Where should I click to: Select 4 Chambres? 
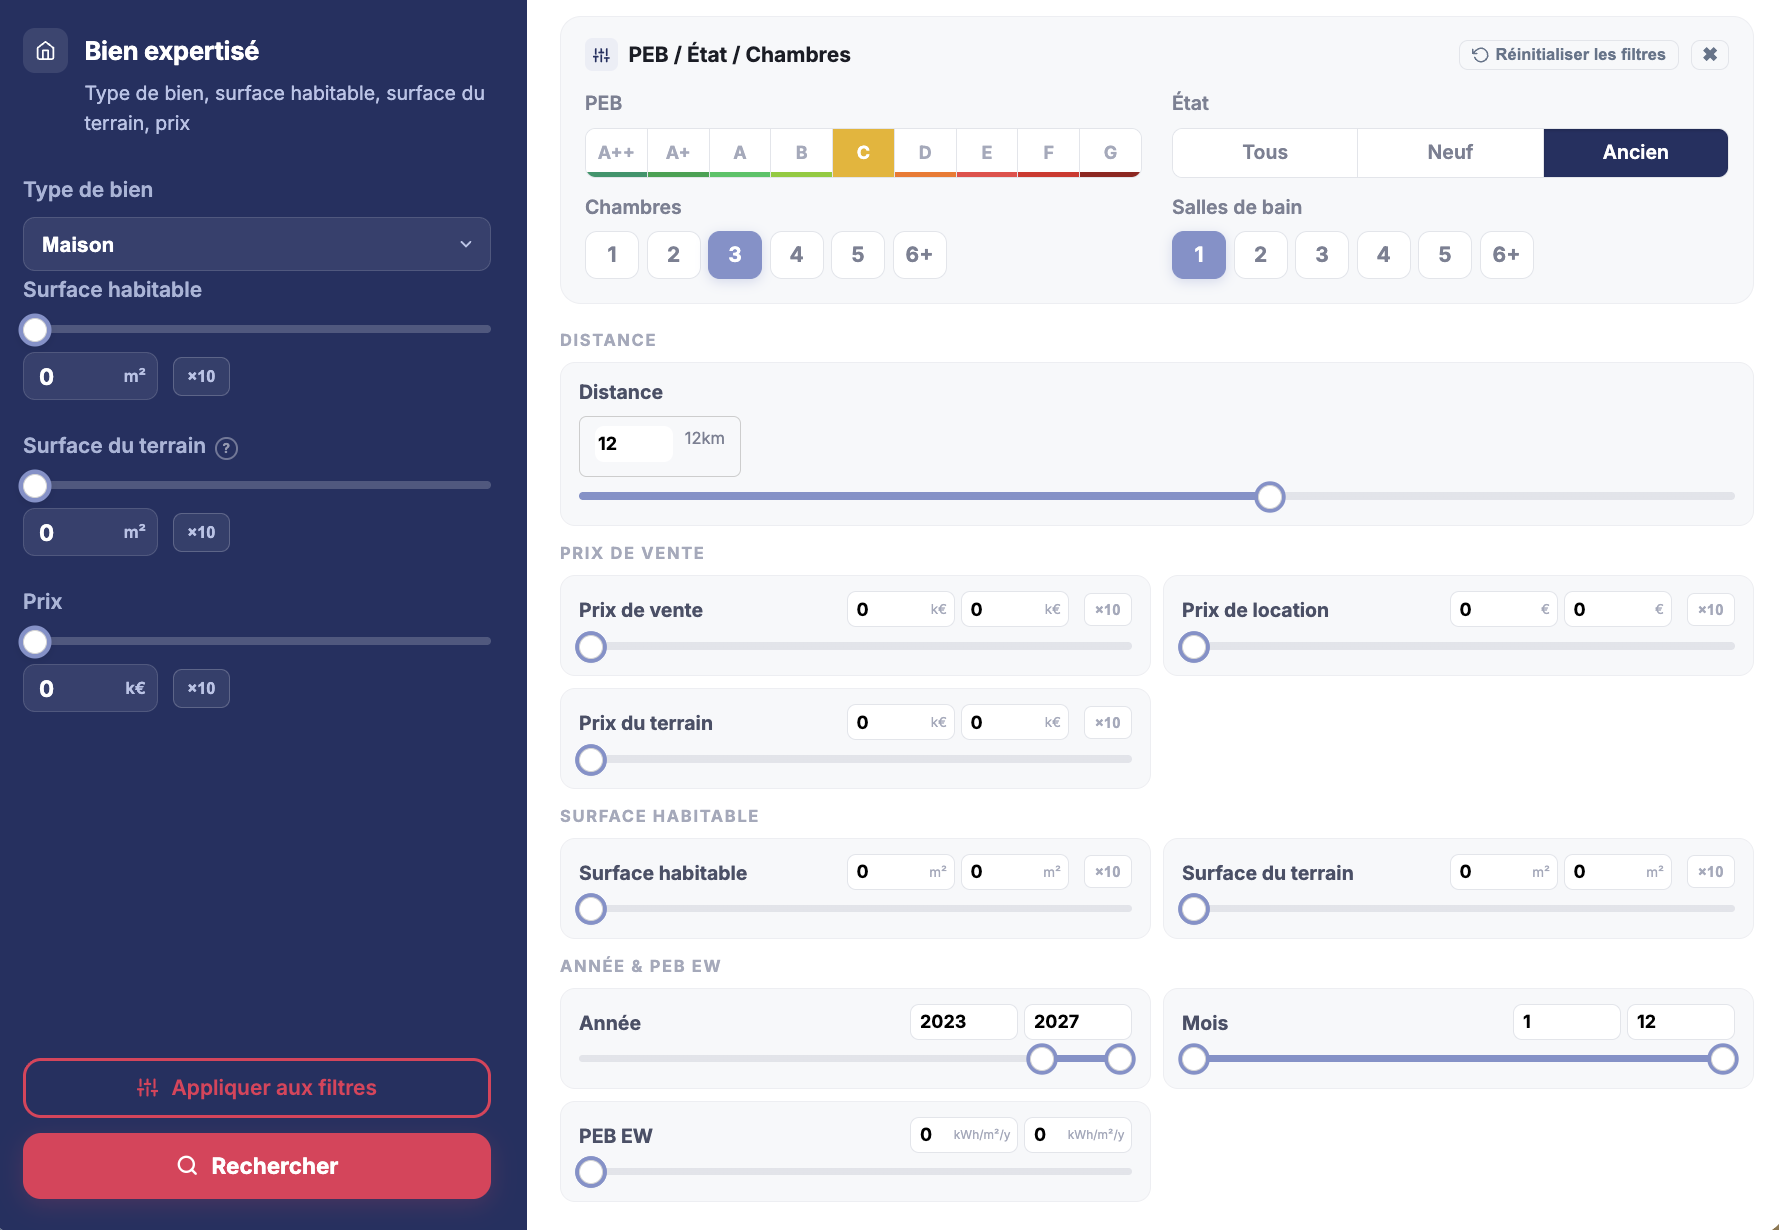tap(796, 254)
